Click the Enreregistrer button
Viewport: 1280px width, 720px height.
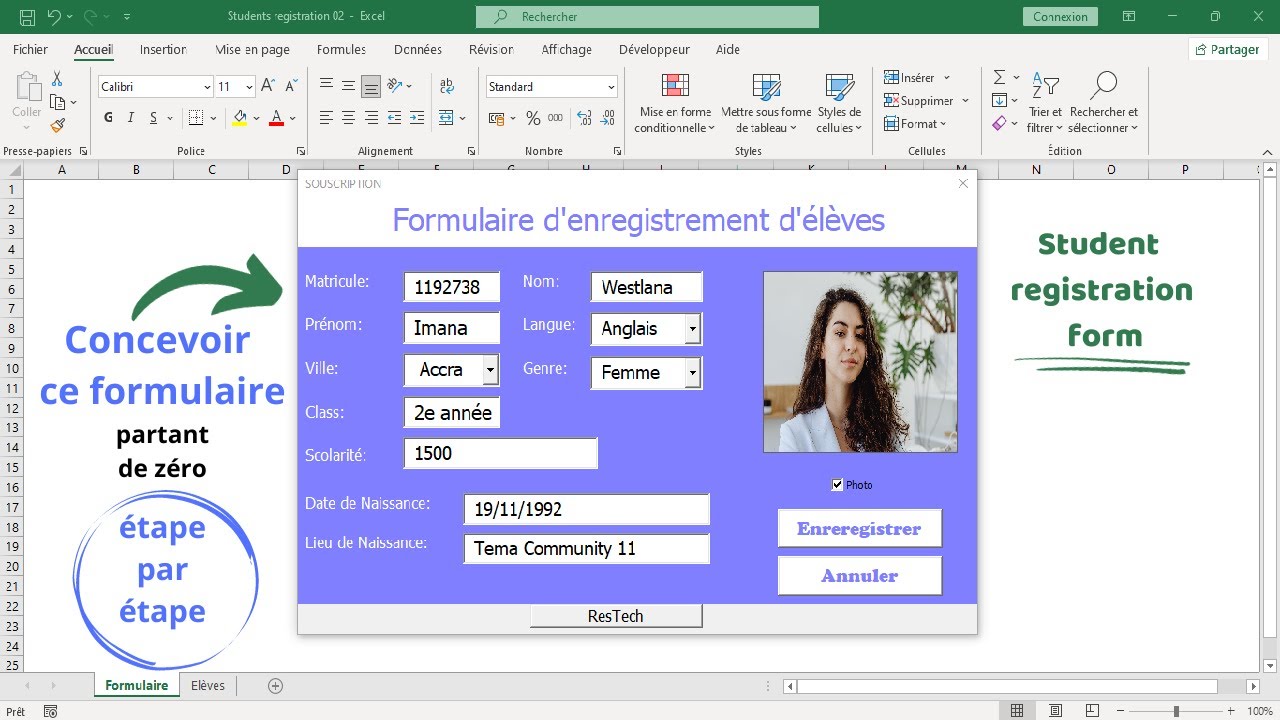click(859, 529)
